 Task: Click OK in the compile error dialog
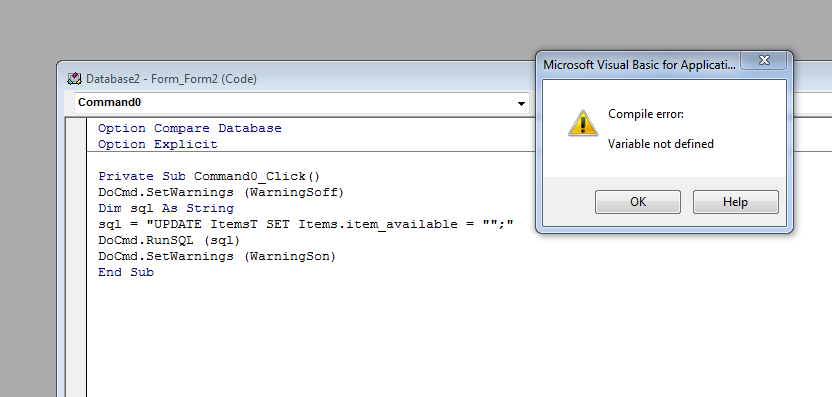click(637, 202)
